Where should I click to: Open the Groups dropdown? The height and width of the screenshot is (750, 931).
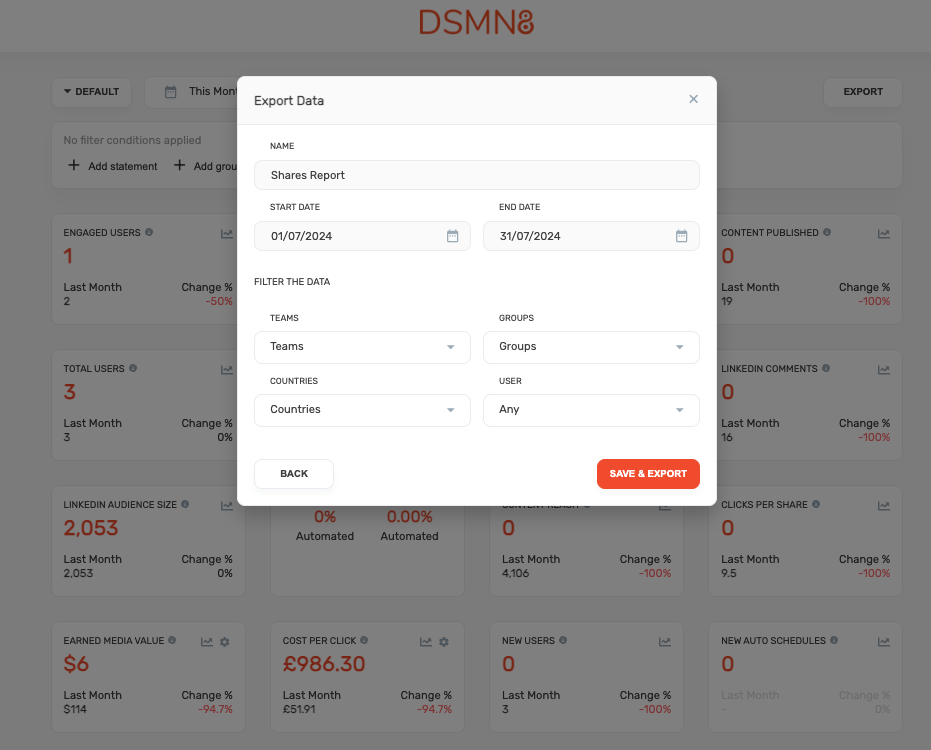[591, 347]
